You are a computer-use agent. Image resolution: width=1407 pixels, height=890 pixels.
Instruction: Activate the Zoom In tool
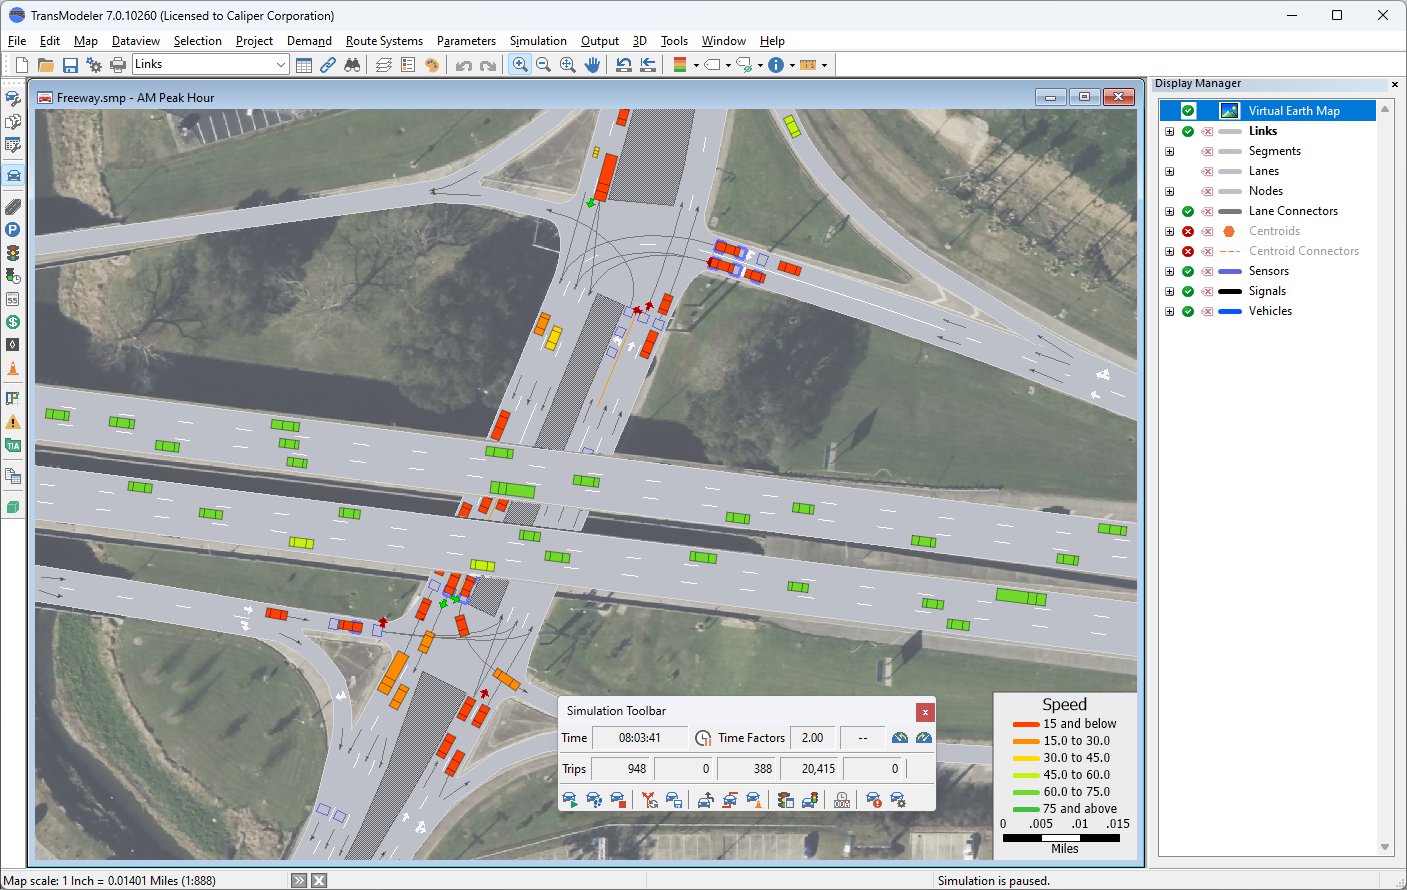[x=520, y=64]
